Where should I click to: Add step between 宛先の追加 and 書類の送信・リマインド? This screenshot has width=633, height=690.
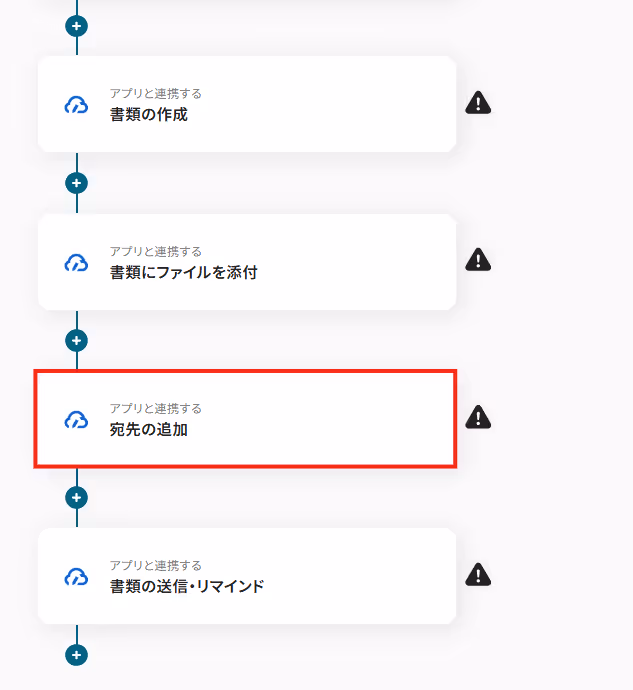point(77,498)
